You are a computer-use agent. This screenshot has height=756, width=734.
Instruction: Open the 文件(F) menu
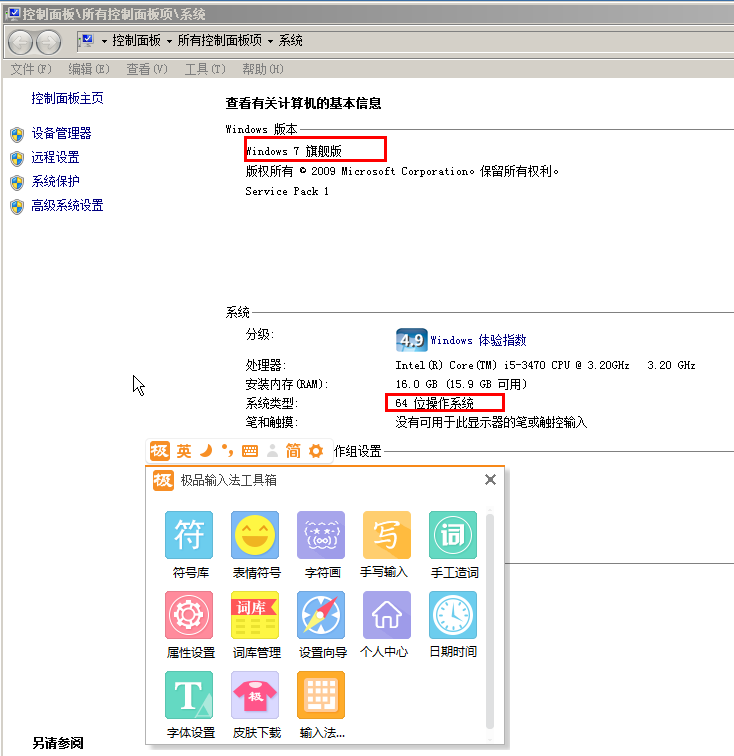tap(31, 69)
